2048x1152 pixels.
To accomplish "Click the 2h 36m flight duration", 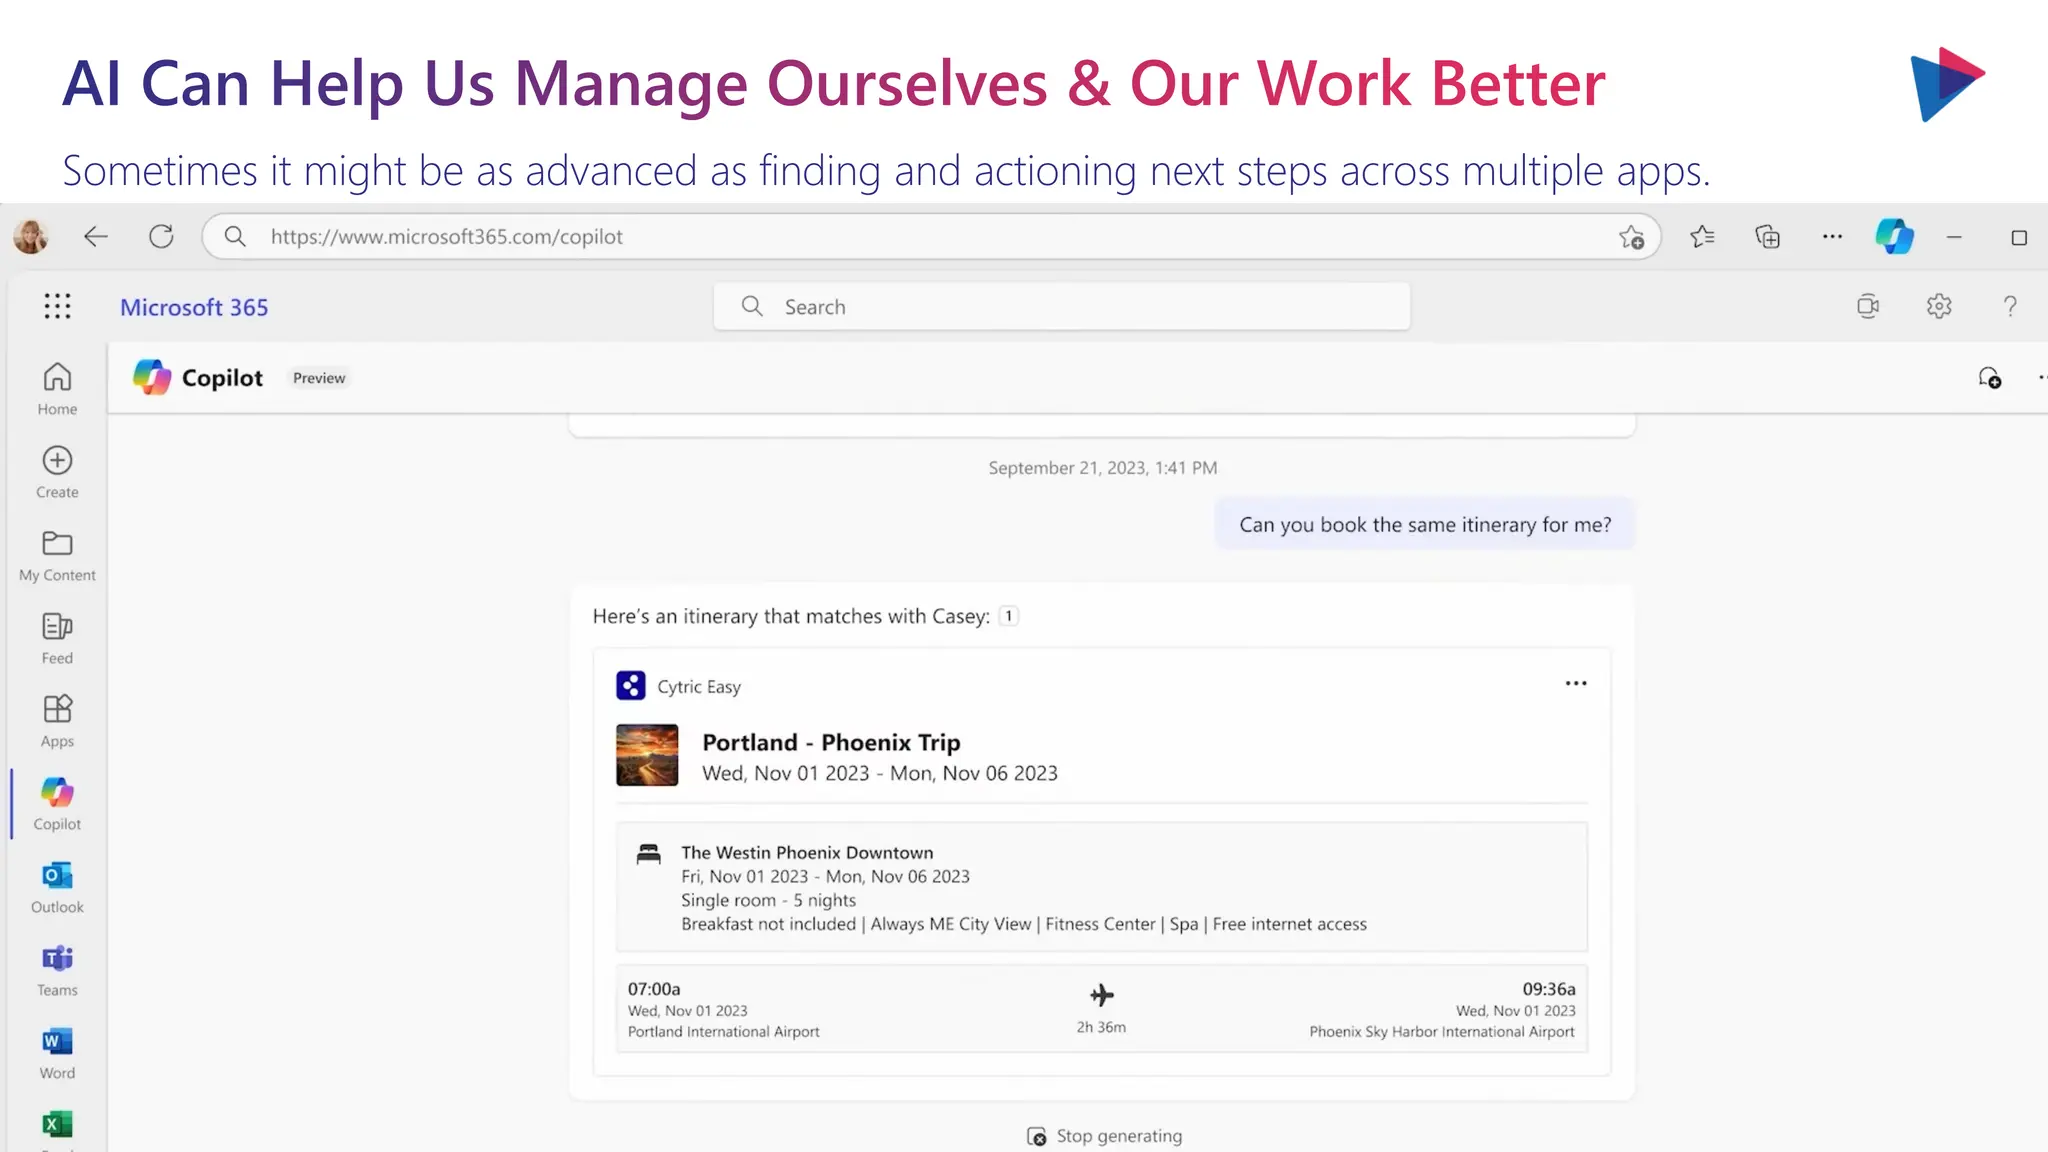I will tap(1101, 1027).
